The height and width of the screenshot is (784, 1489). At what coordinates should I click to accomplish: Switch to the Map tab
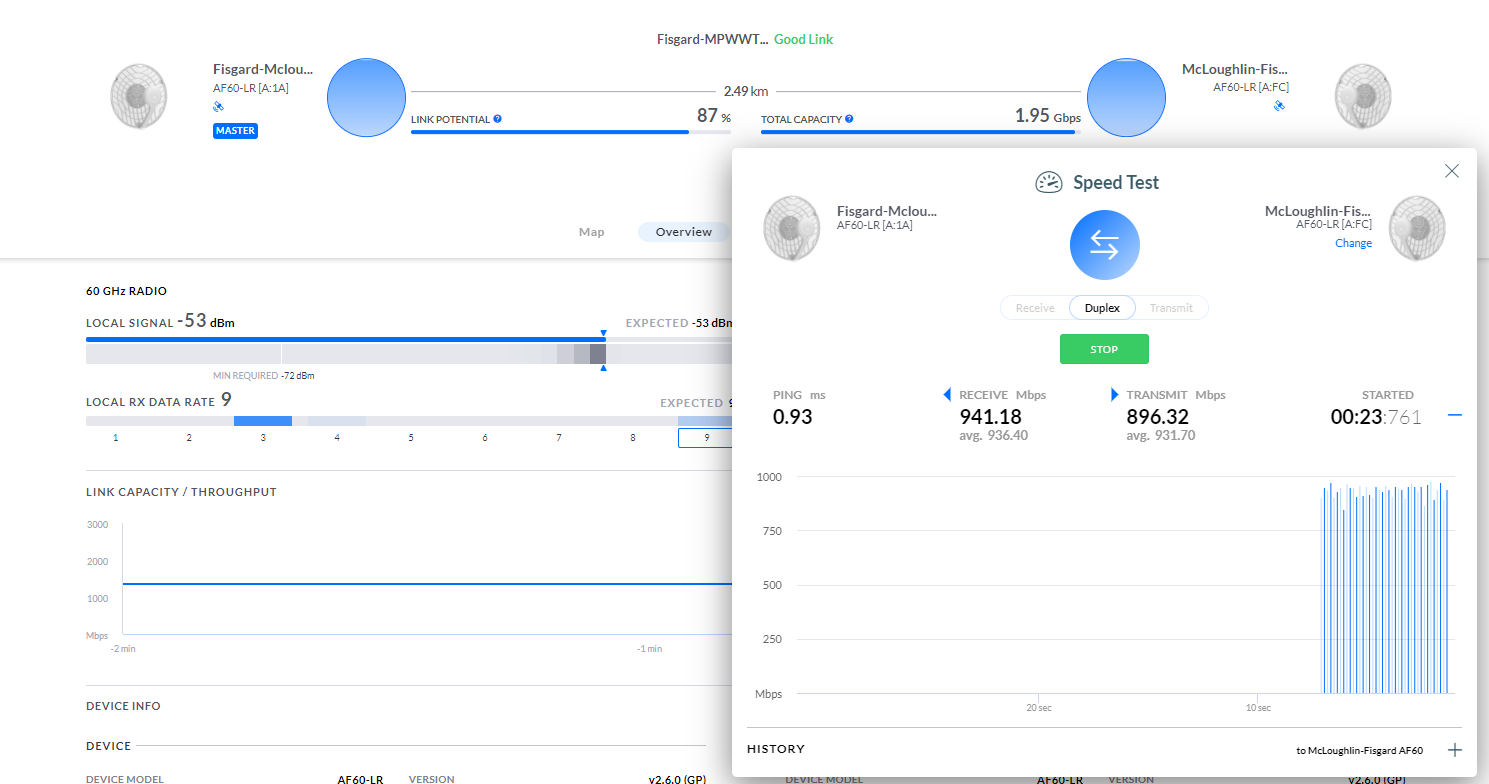coord(592,232)
